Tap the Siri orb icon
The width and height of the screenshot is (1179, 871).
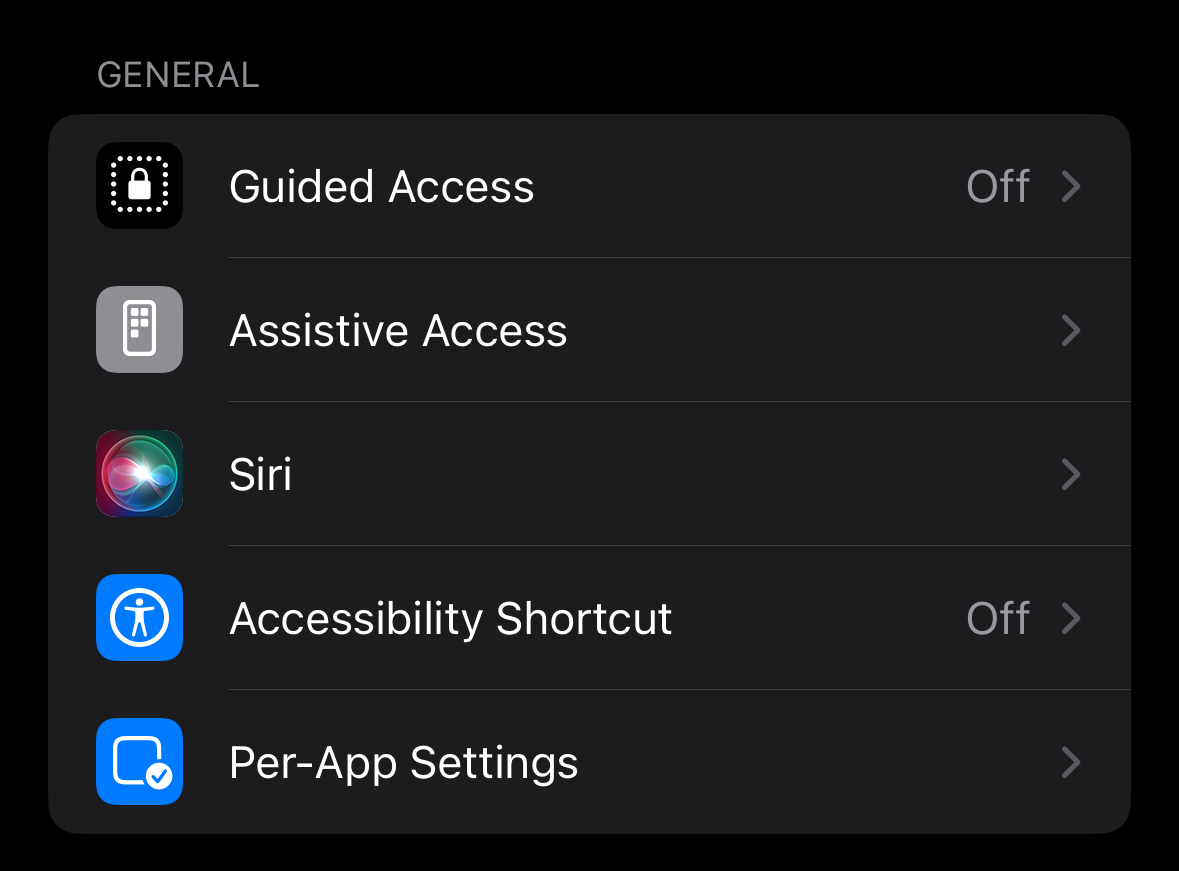click(x=139, y=473)
